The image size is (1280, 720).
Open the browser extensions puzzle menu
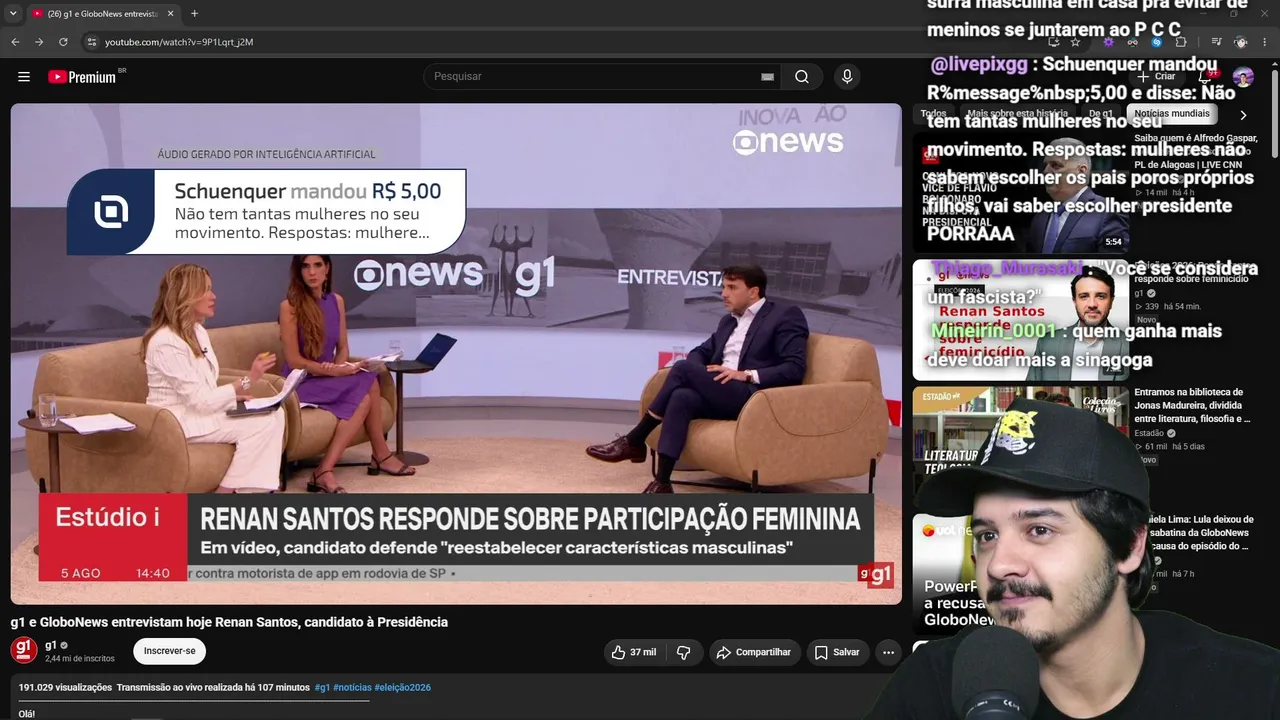pos(1181,42)
